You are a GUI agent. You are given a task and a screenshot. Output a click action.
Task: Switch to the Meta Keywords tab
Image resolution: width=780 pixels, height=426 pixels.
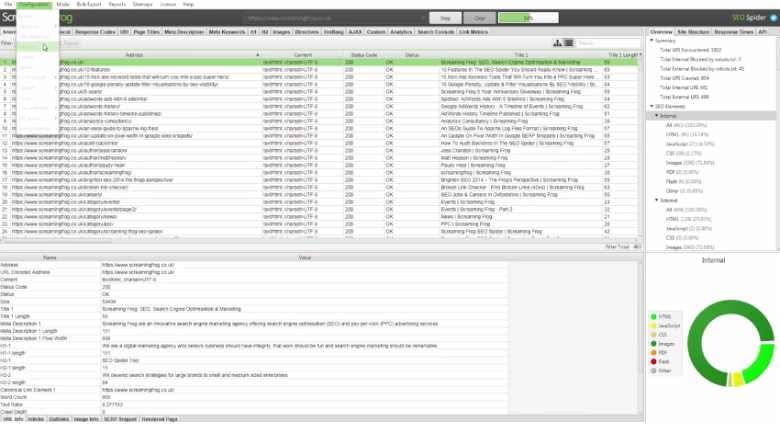[x=227, y=32]
